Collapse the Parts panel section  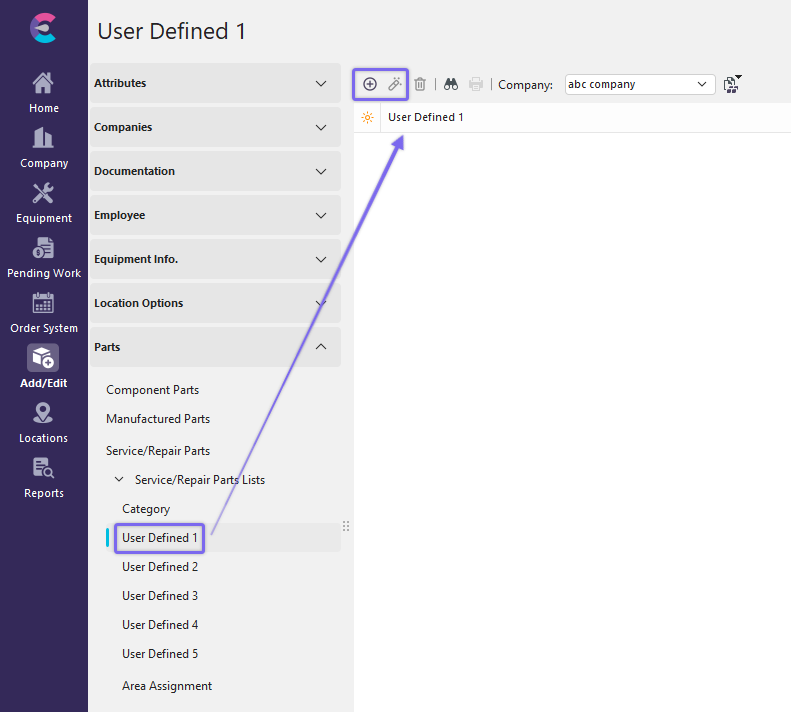tap(215, 347)
